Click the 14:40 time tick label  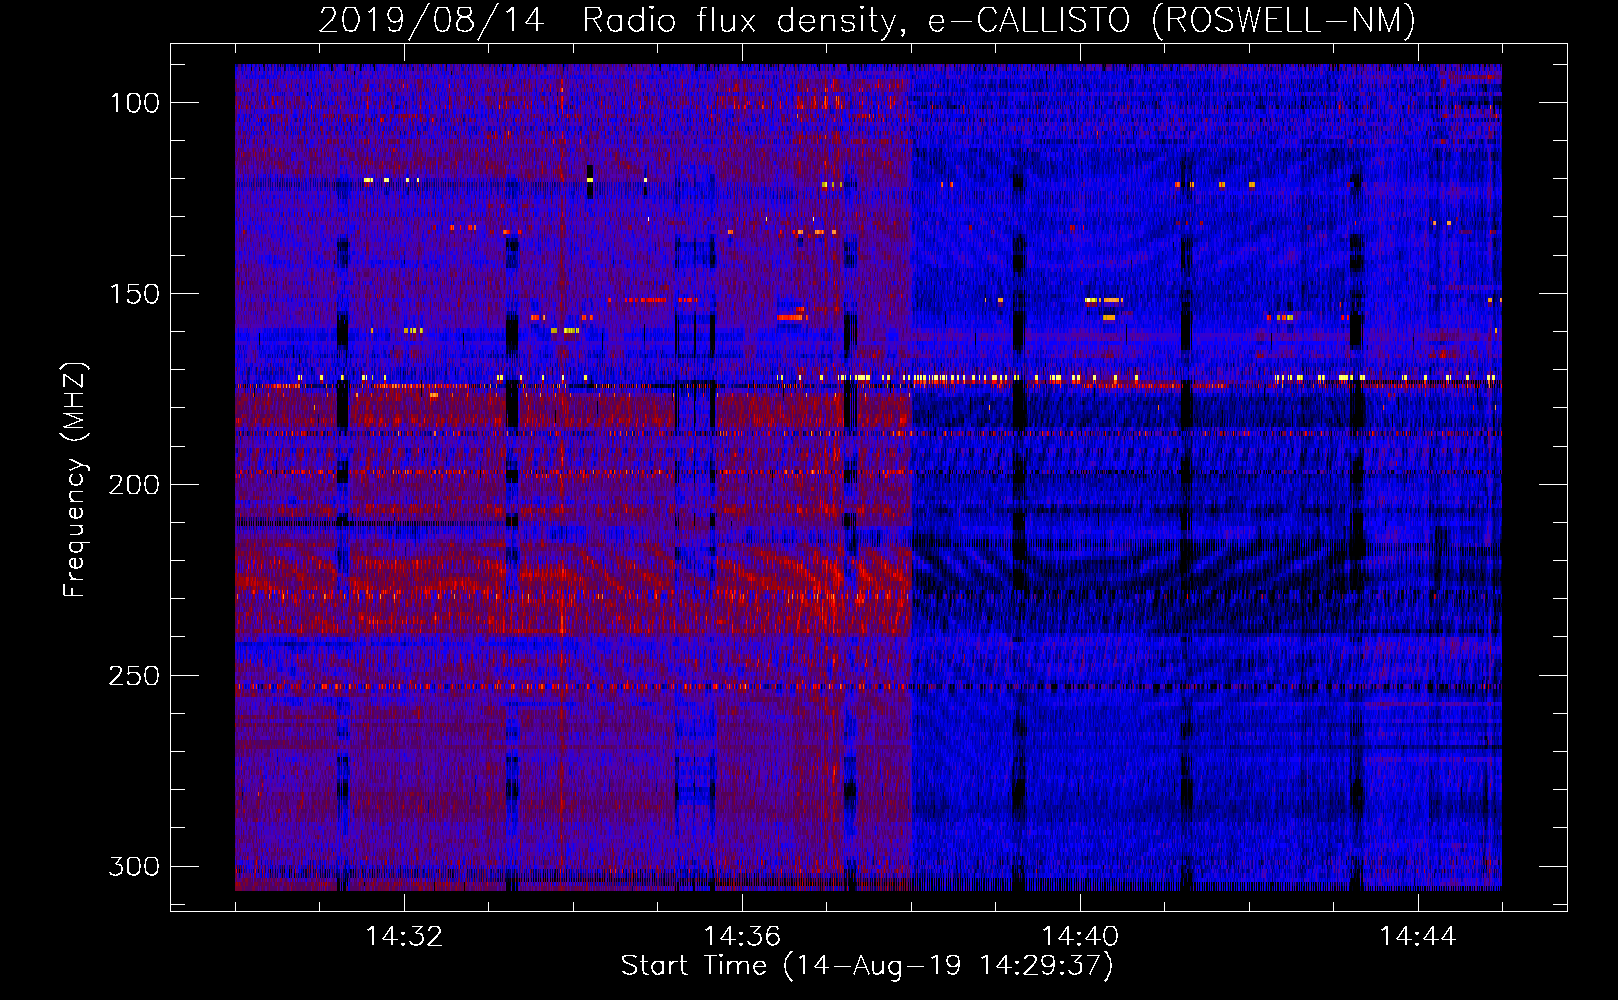(x=1080, y=937)
